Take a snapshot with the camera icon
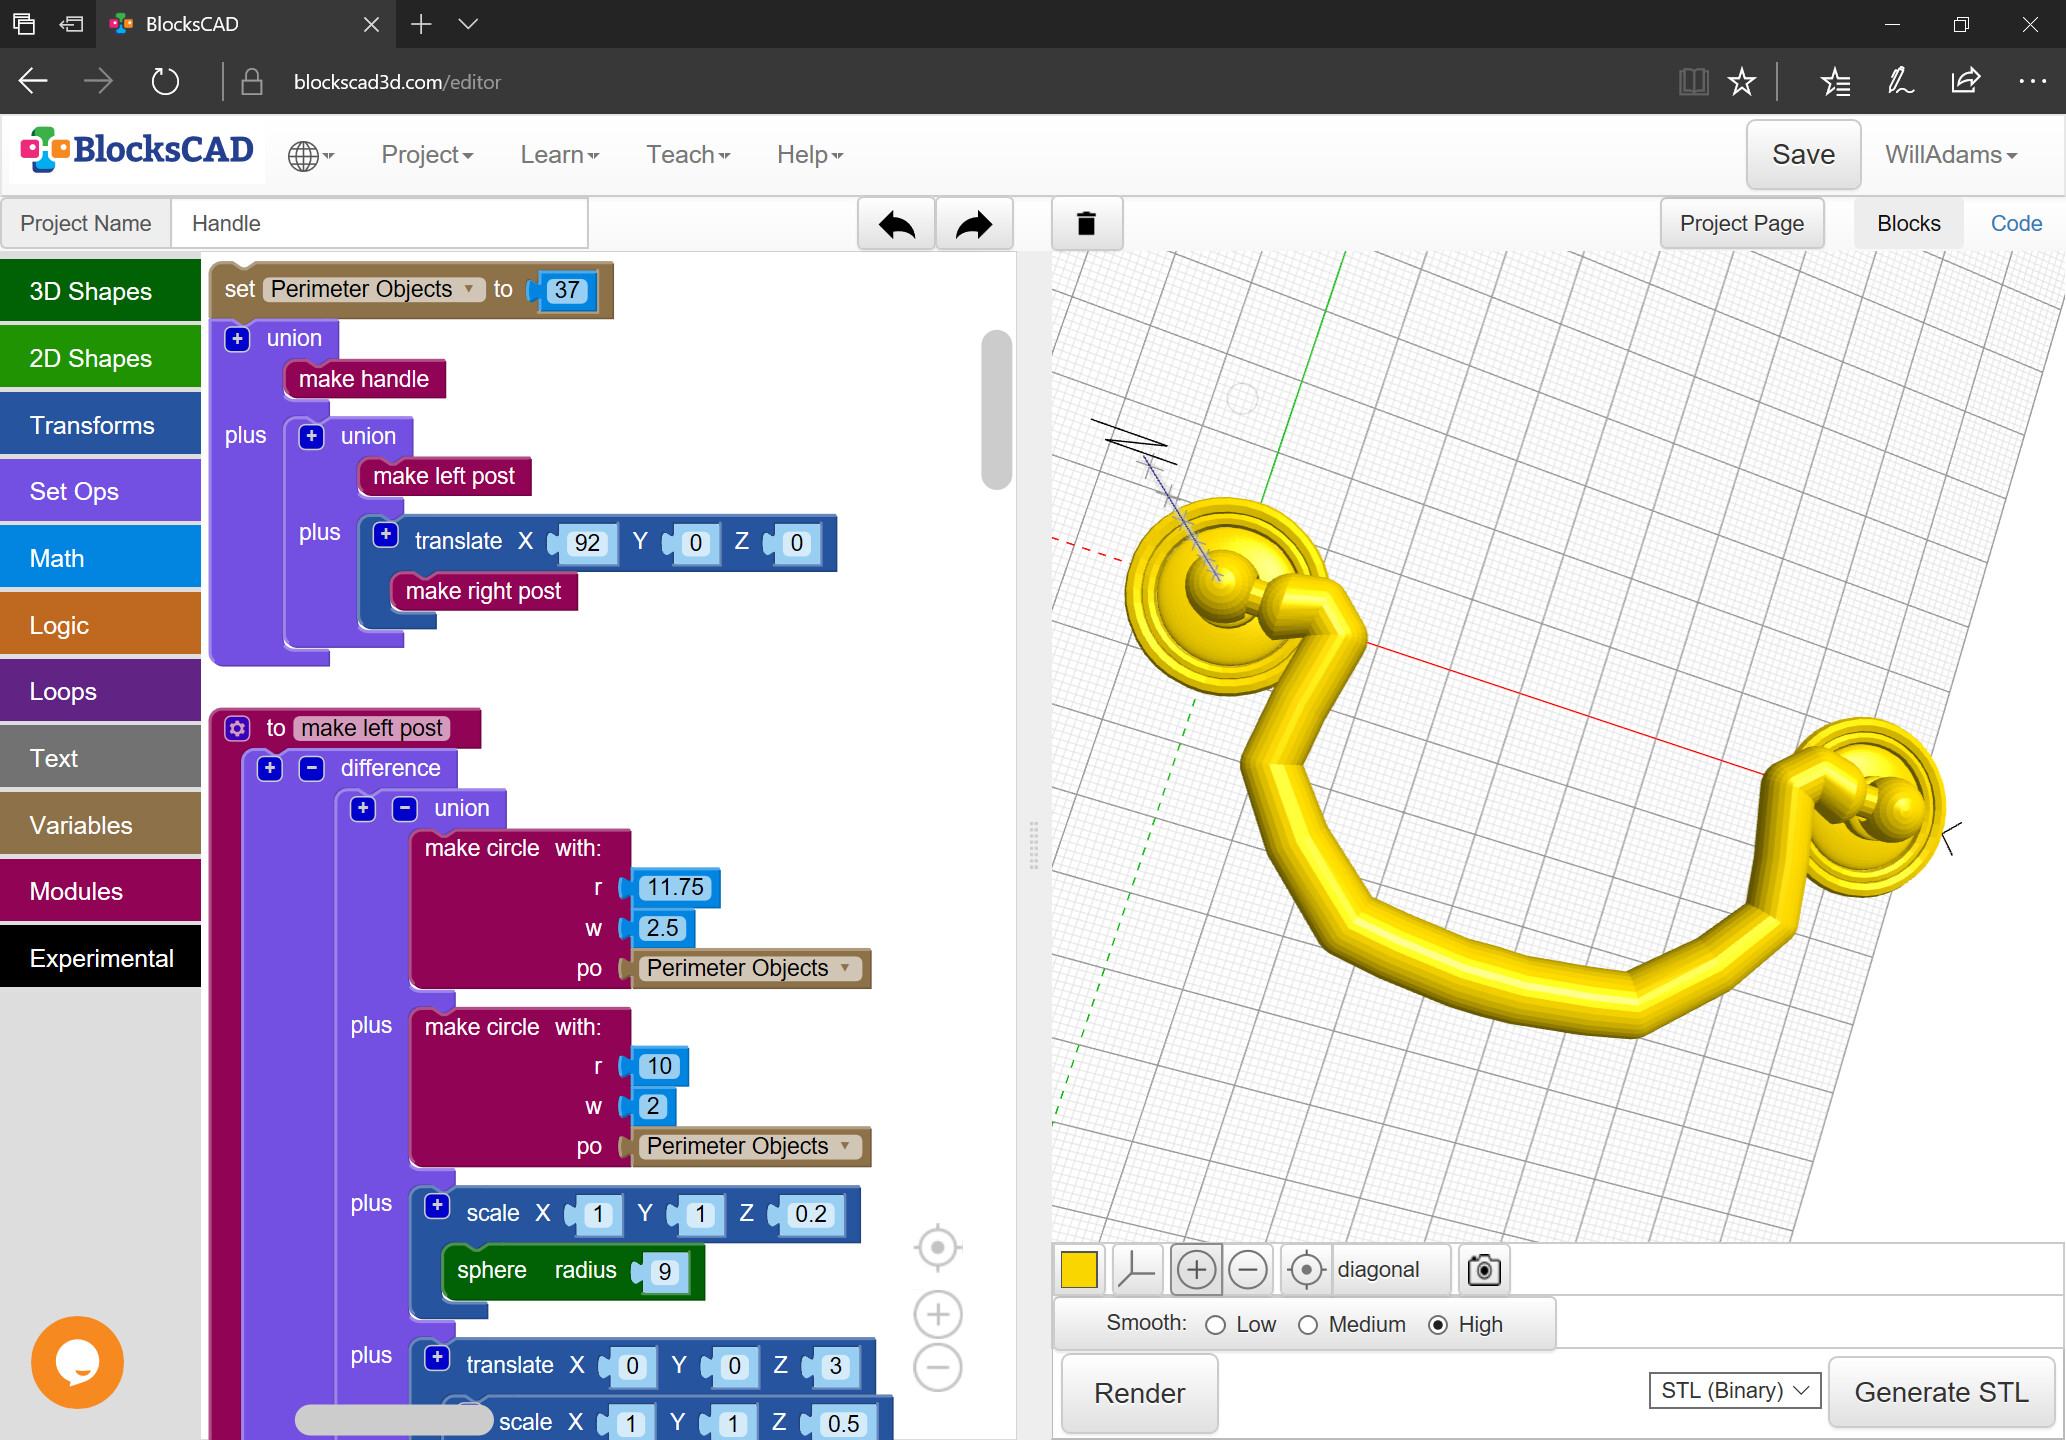Image resolution: width=2066 pixels, height=1440 pixels. click(x=1484, y=1270)
